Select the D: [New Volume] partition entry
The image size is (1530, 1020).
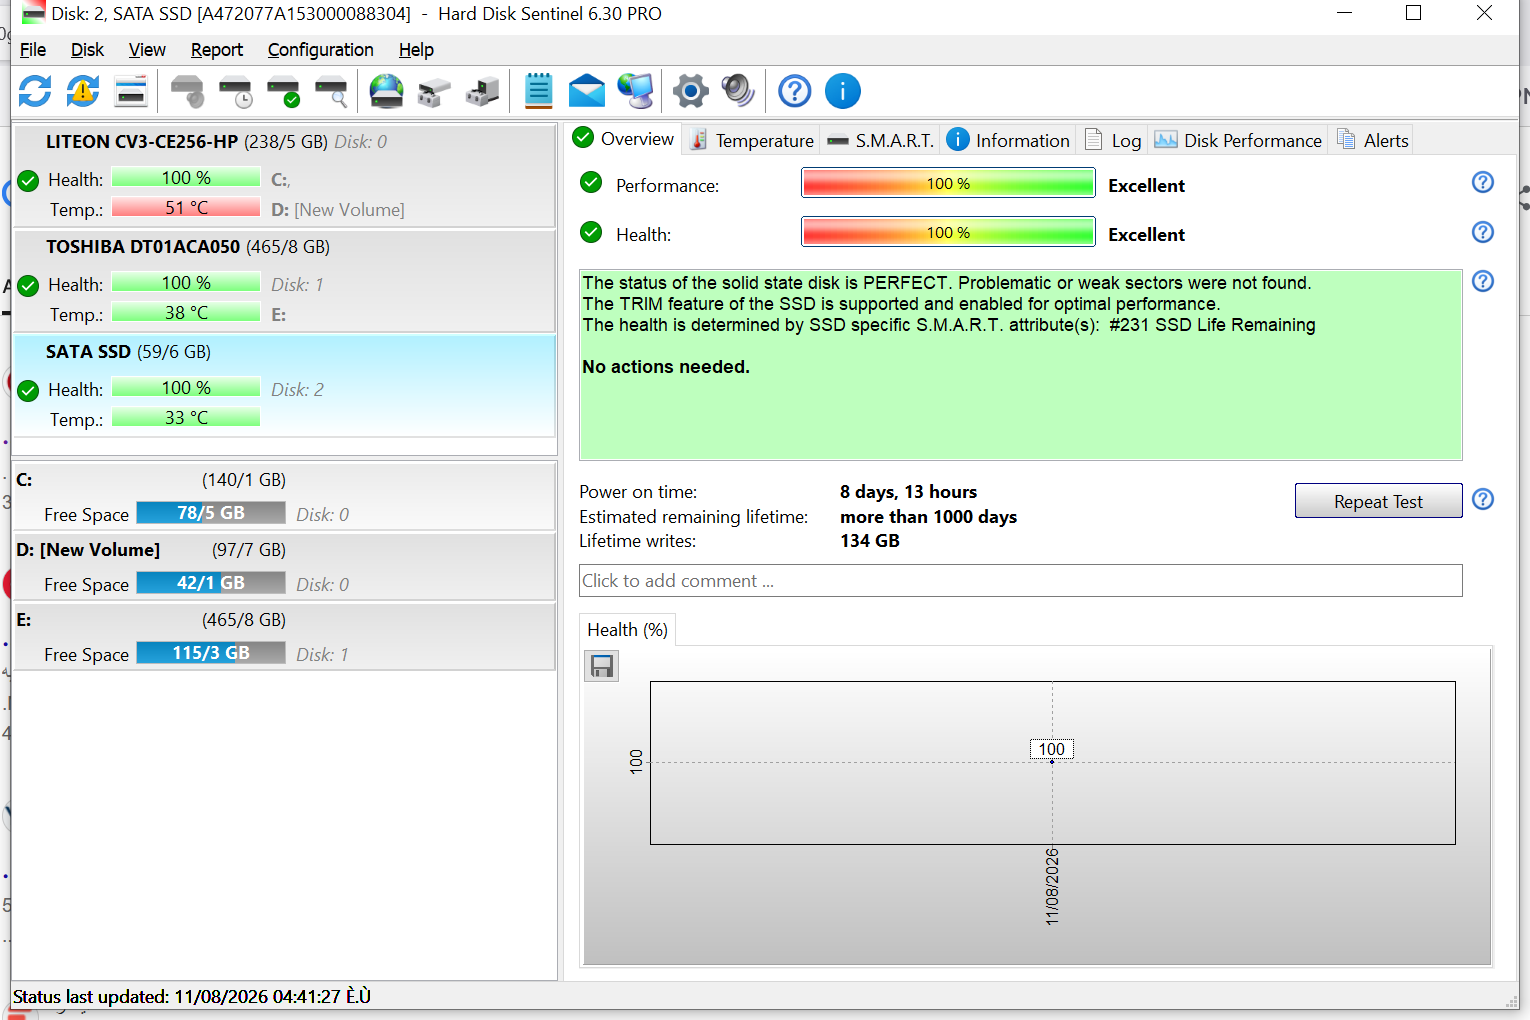point(284,566)
